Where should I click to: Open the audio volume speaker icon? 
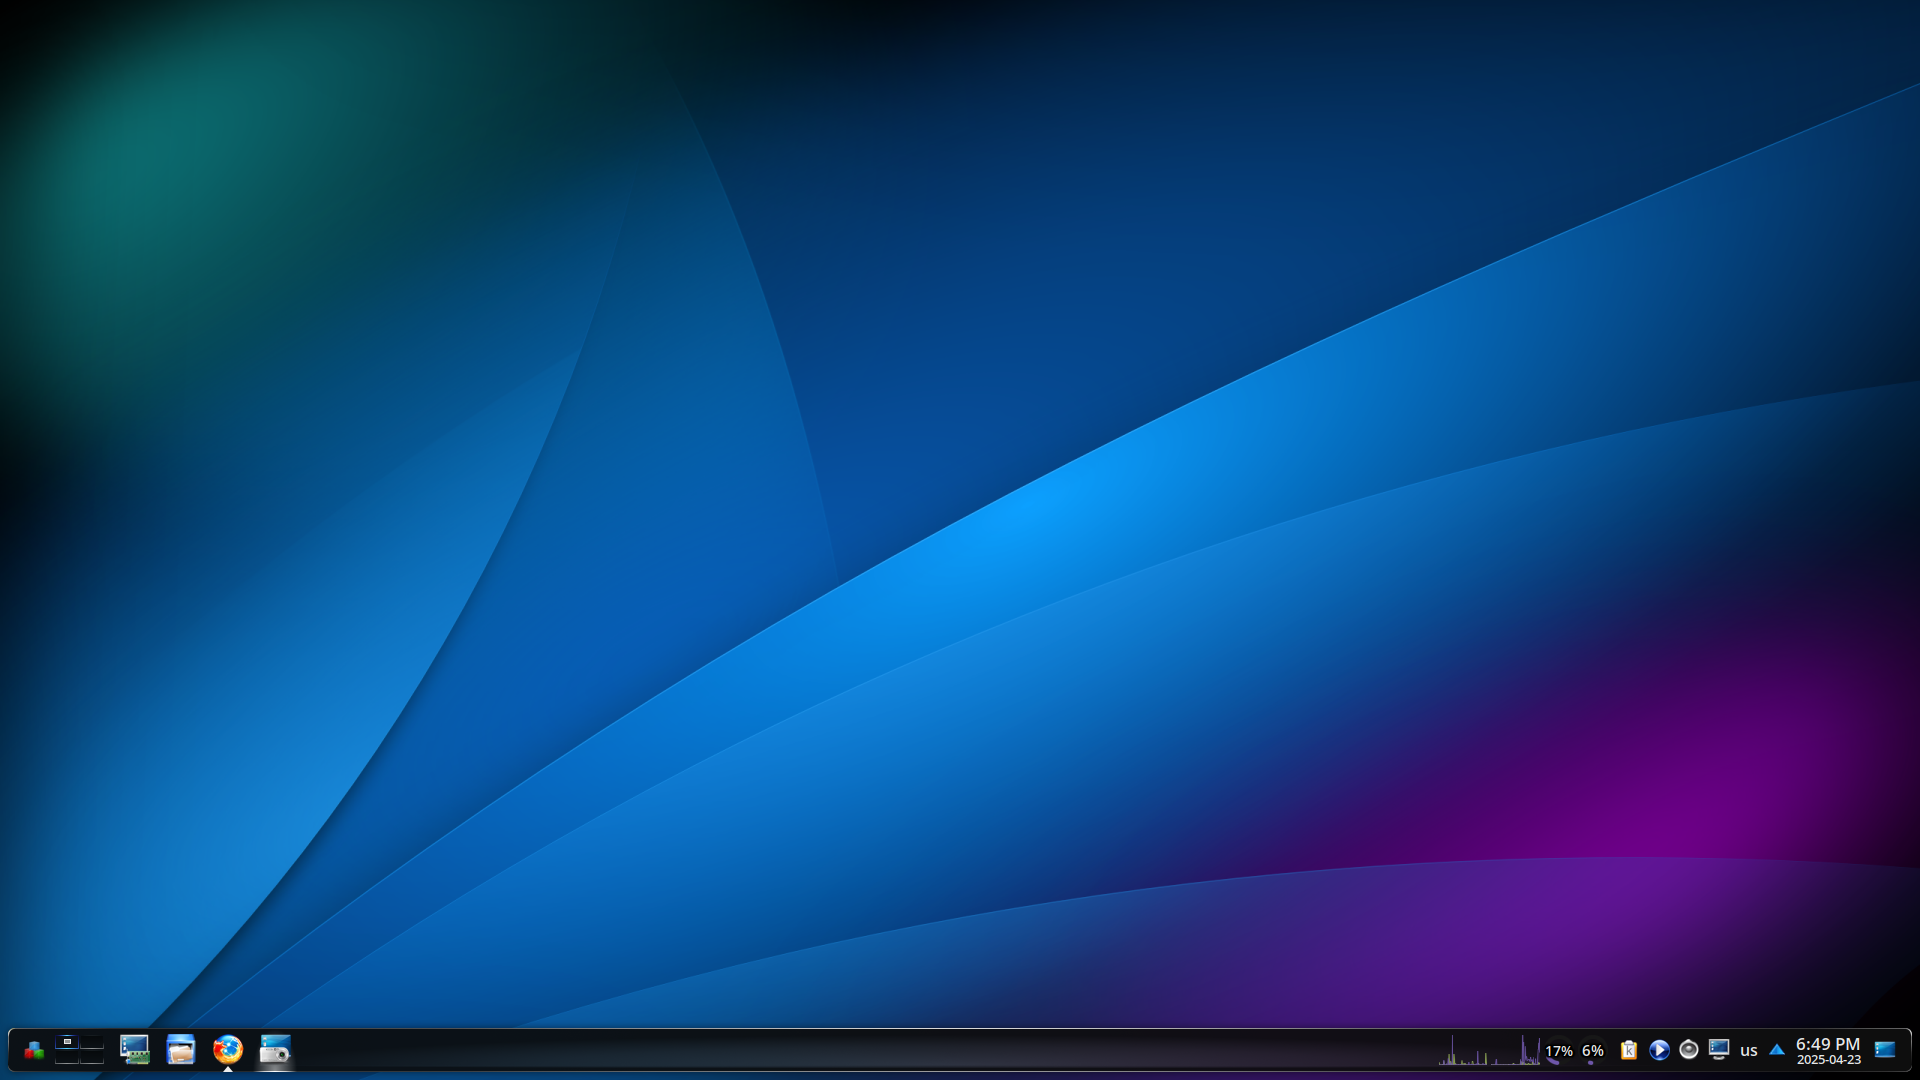[x=1689, y=1050]
